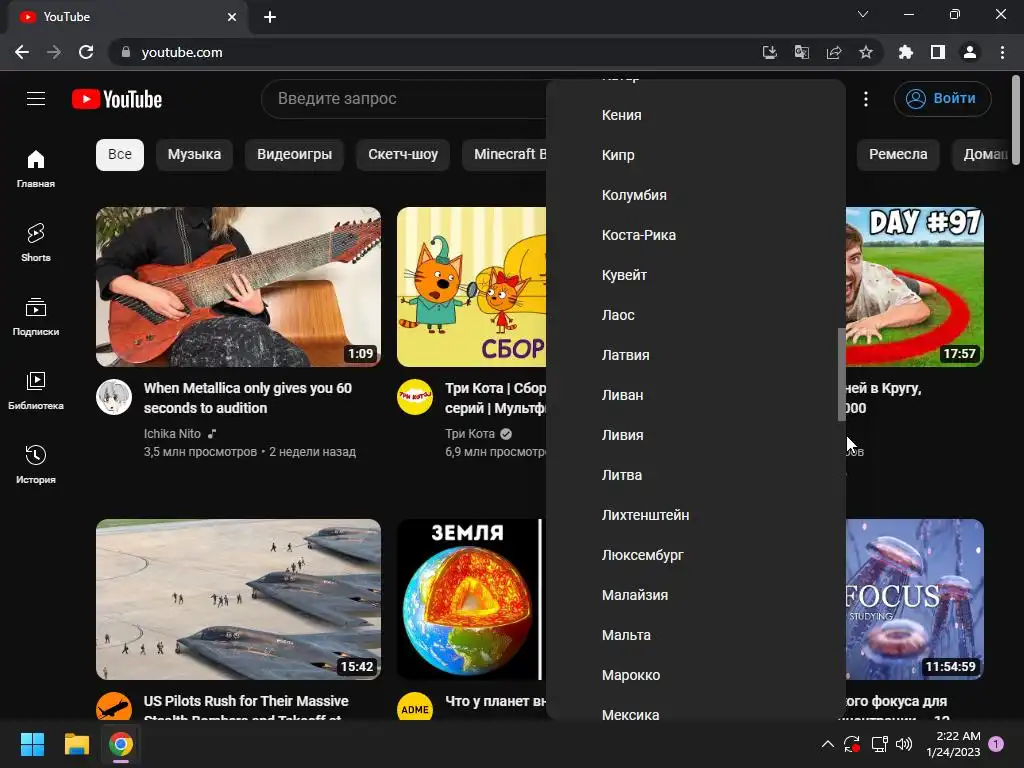Click browser back arrow
Screen dimensions: 1024x768
coord(22,52)
